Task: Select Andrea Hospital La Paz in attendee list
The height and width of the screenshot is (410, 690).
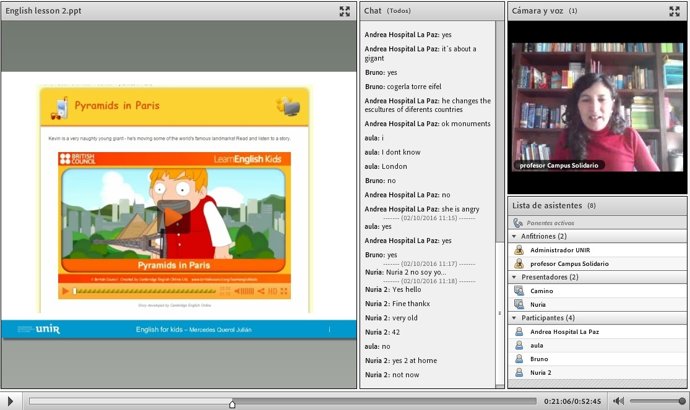Action: 565,331
